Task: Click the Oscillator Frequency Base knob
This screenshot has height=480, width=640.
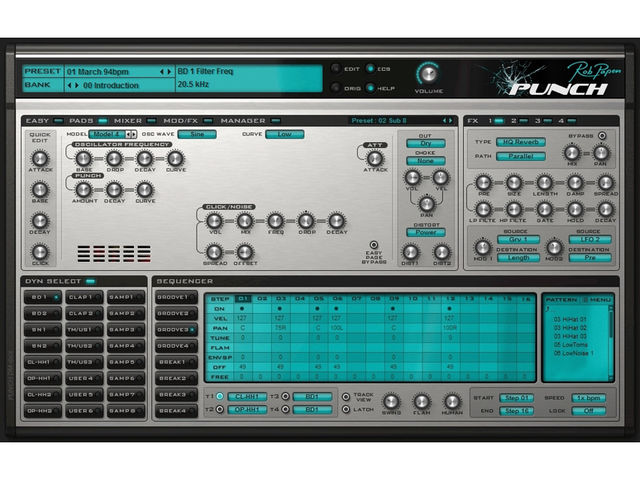Action: (x=84, y=158)
